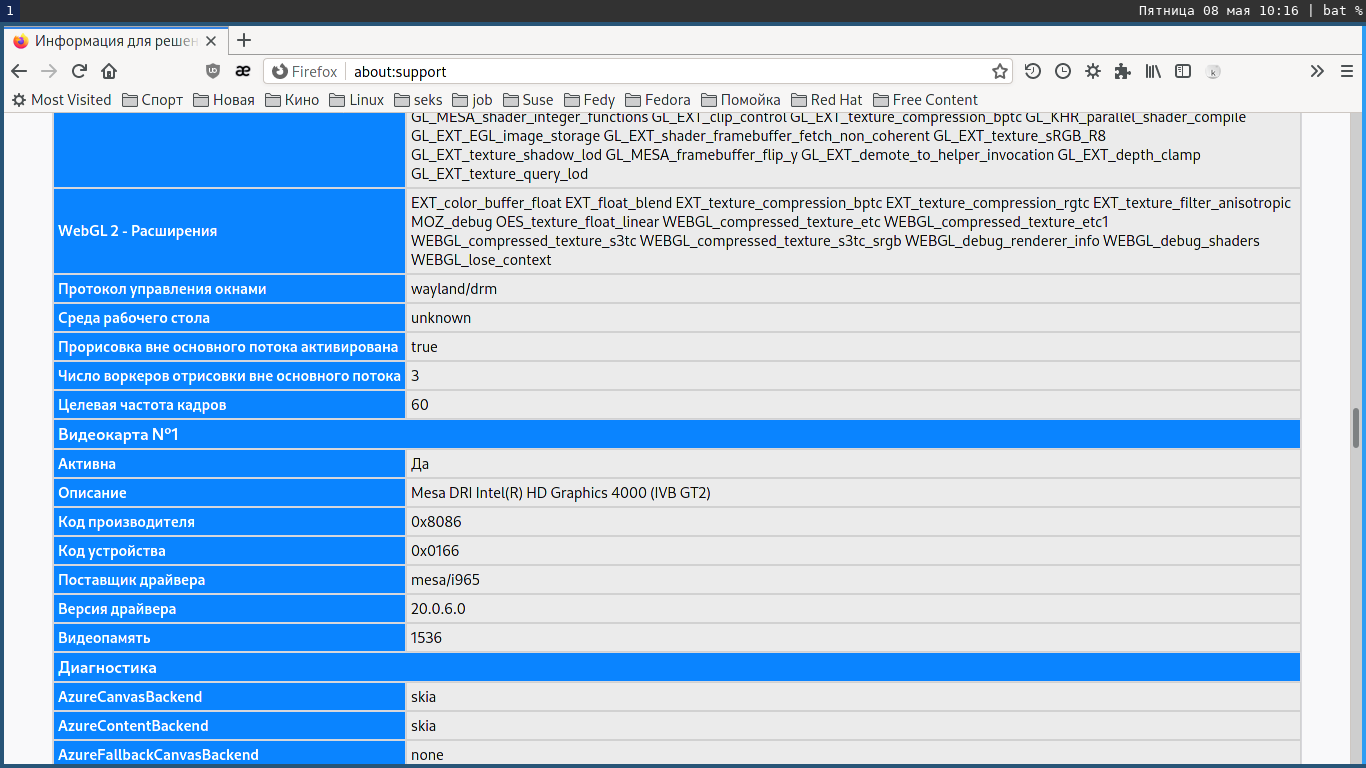Click 'skia' value for AzureContentBackend
This screenshot has height=768, width=1366.
pyautogui.click(x=423, y=726)
